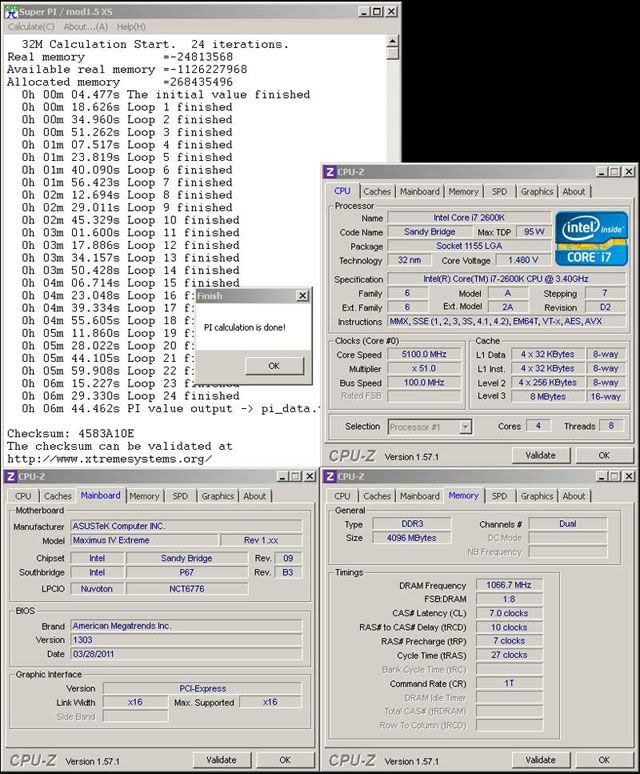Screen dimensions: 640x774
Task: Open the About...(A) menu in Super PI
Action: [x=85, y=27]
